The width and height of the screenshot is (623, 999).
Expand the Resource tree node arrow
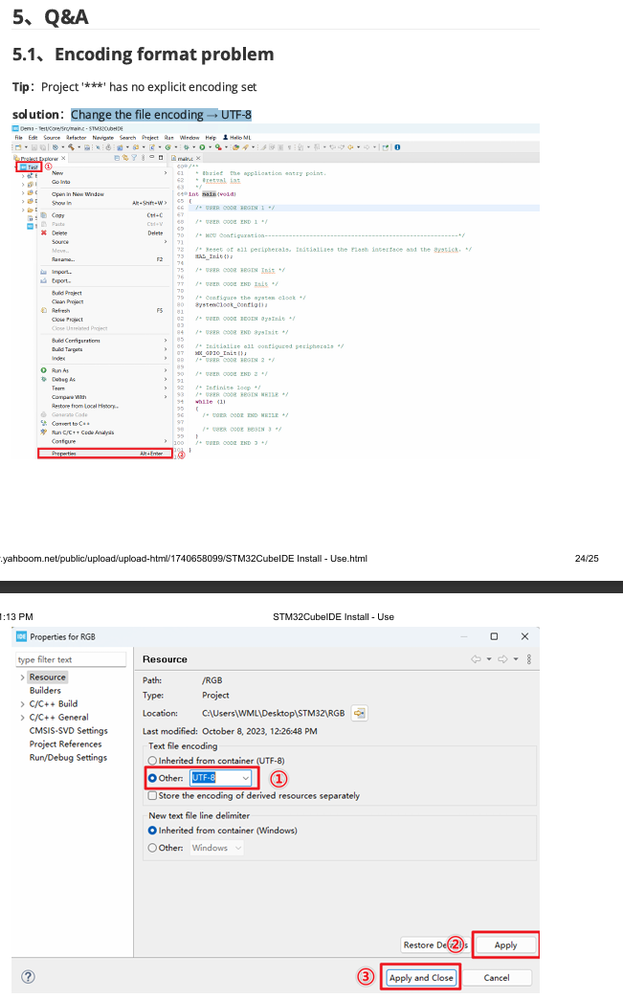[x=22, y=677]
